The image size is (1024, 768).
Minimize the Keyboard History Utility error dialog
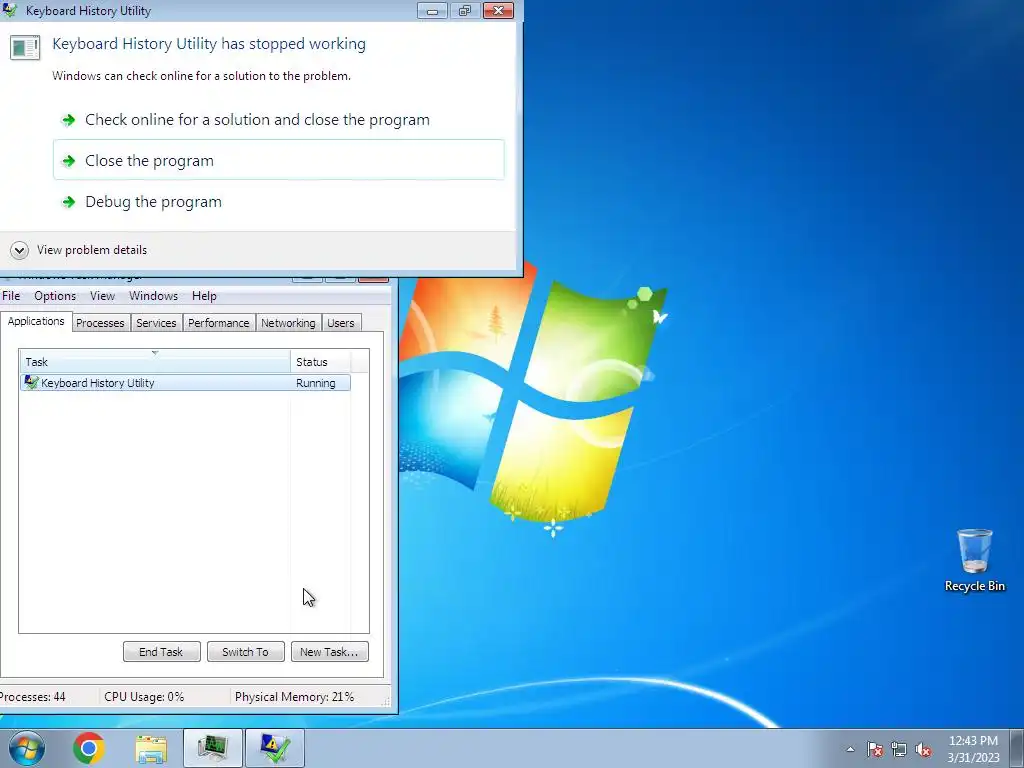coord(432,10)
